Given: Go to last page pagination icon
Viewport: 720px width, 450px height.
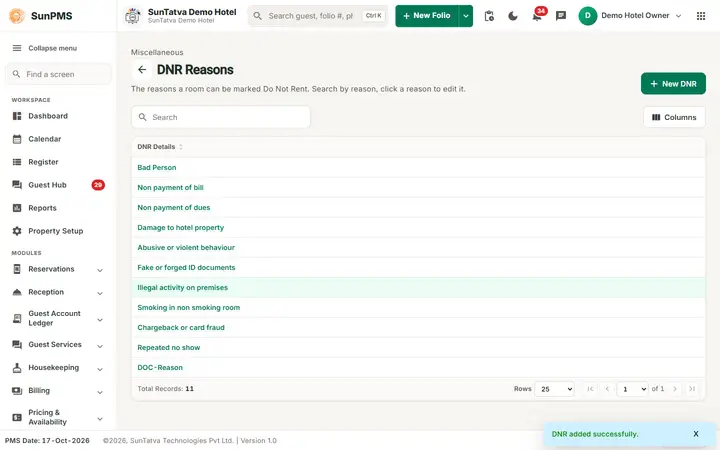Looking at the screenshot, I should pos(692,389).
